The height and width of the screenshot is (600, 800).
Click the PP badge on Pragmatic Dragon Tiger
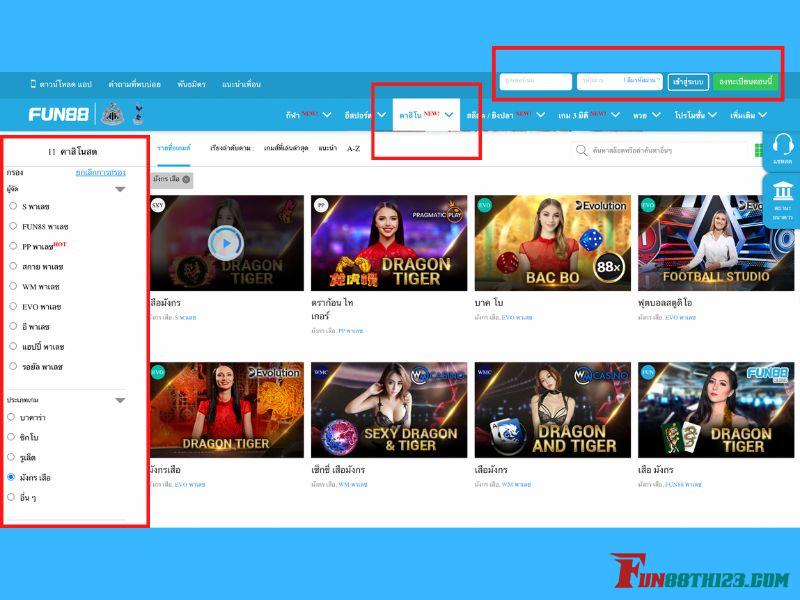coord(321,205)
